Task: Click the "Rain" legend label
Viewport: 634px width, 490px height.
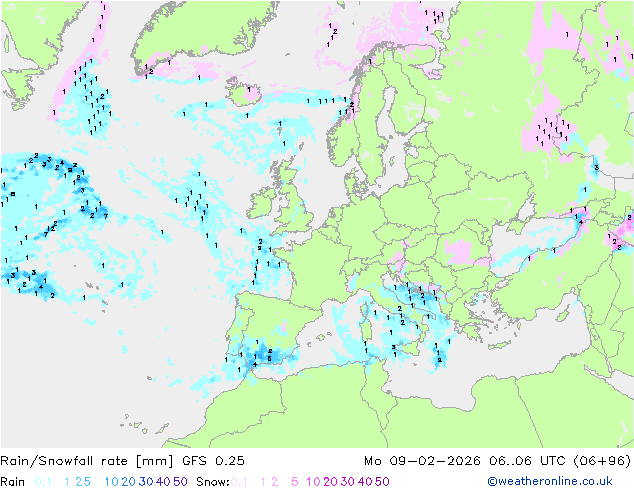Action: click(x=13, y=482)
